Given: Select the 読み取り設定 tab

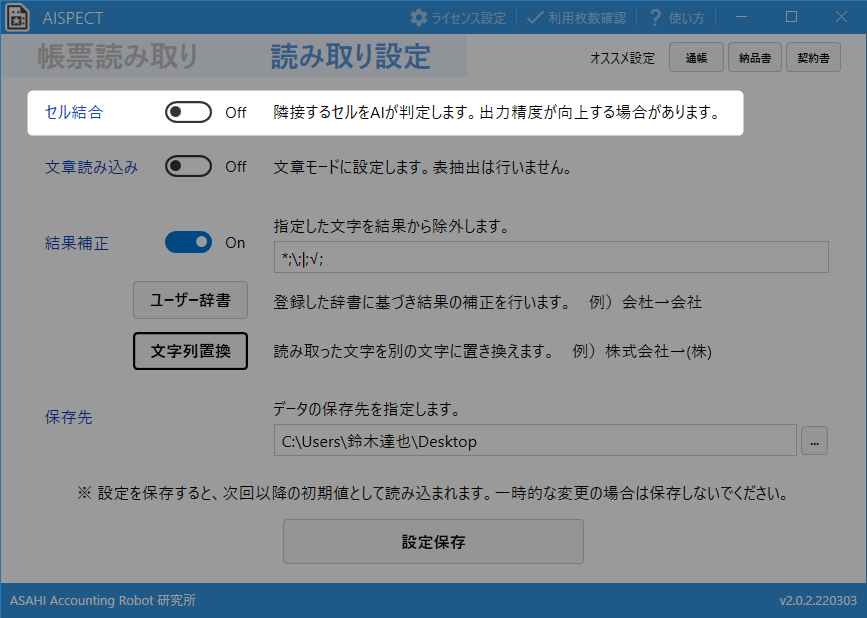Looking at the screenshot, I should pos(350,57).
